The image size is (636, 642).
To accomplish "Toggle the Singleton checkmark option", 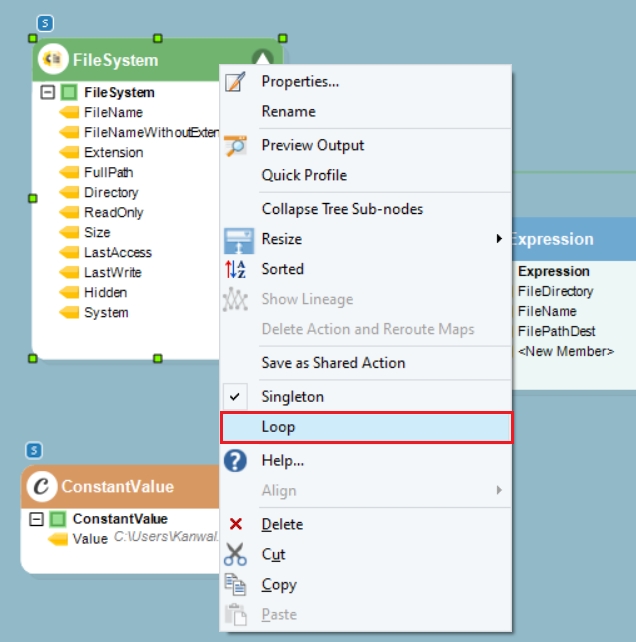I will (x=366, y=397).
